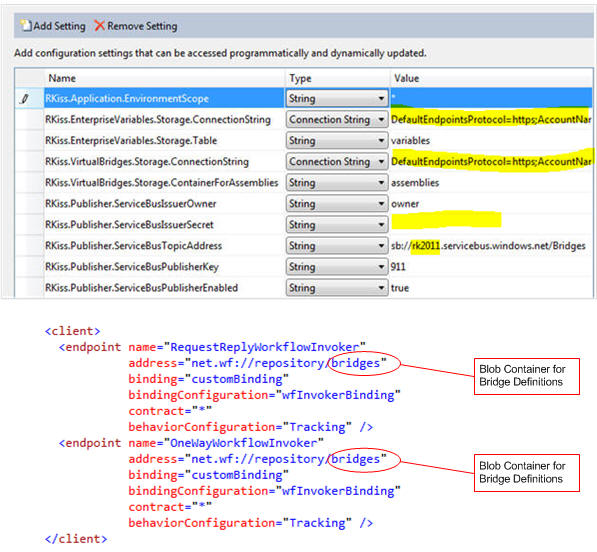597x552 pixels.
Task: Click the ServiceBusTopicAddress value cell
Action: tap(491, 246)
